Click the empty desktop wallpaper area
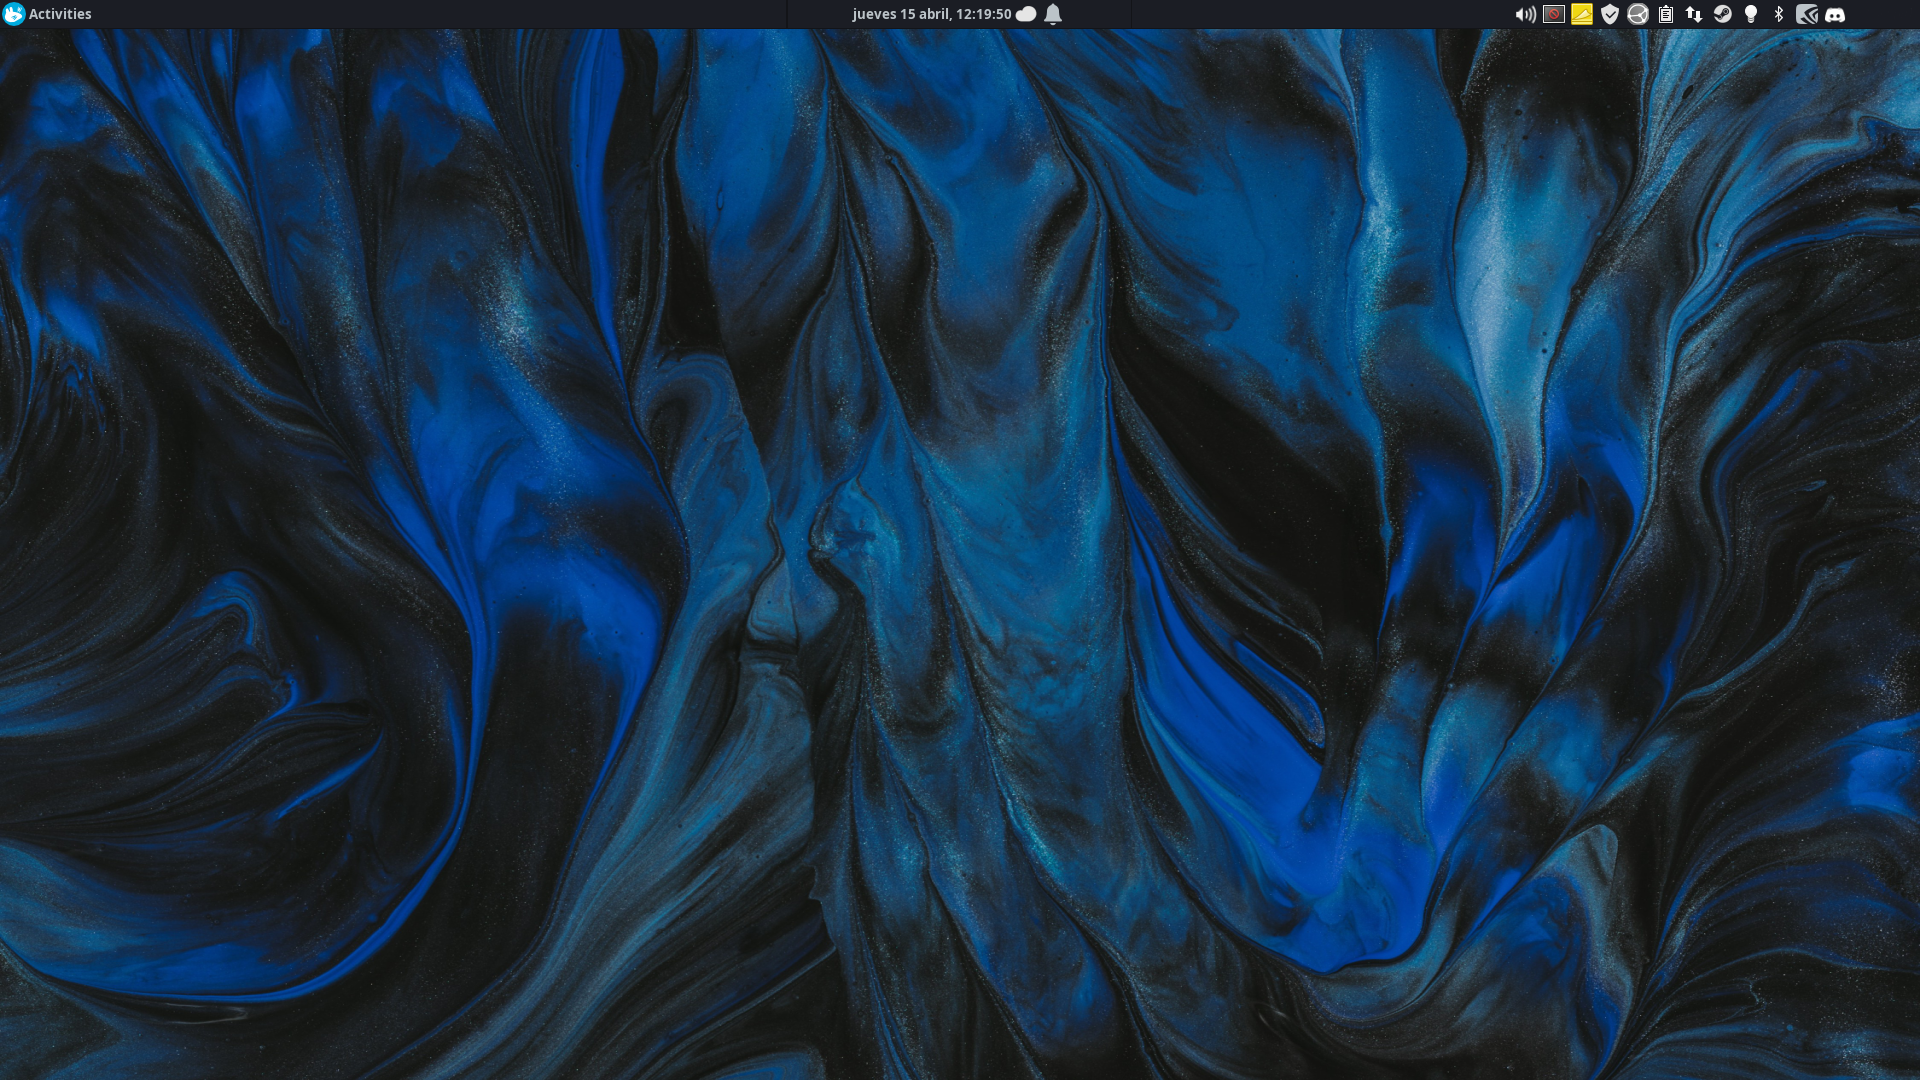 click(x=960, y=560)
